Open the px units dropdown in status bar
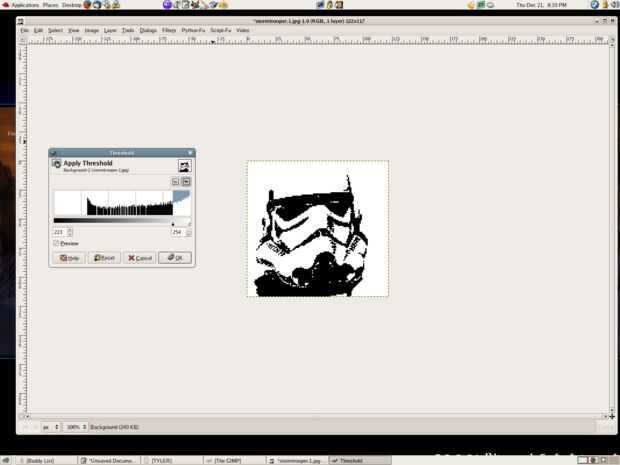 coord(51,427)
